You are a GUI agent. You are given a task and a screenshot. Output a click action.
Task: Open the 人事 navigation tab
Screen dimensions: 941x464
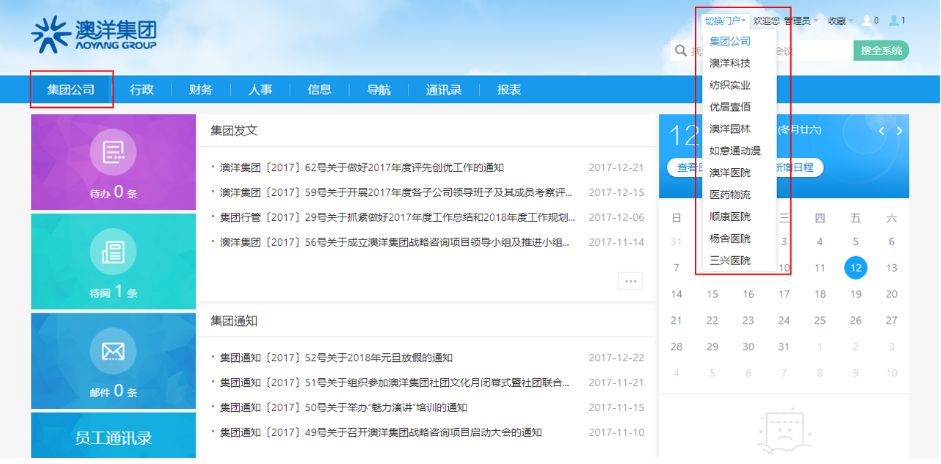coord(260,90)
